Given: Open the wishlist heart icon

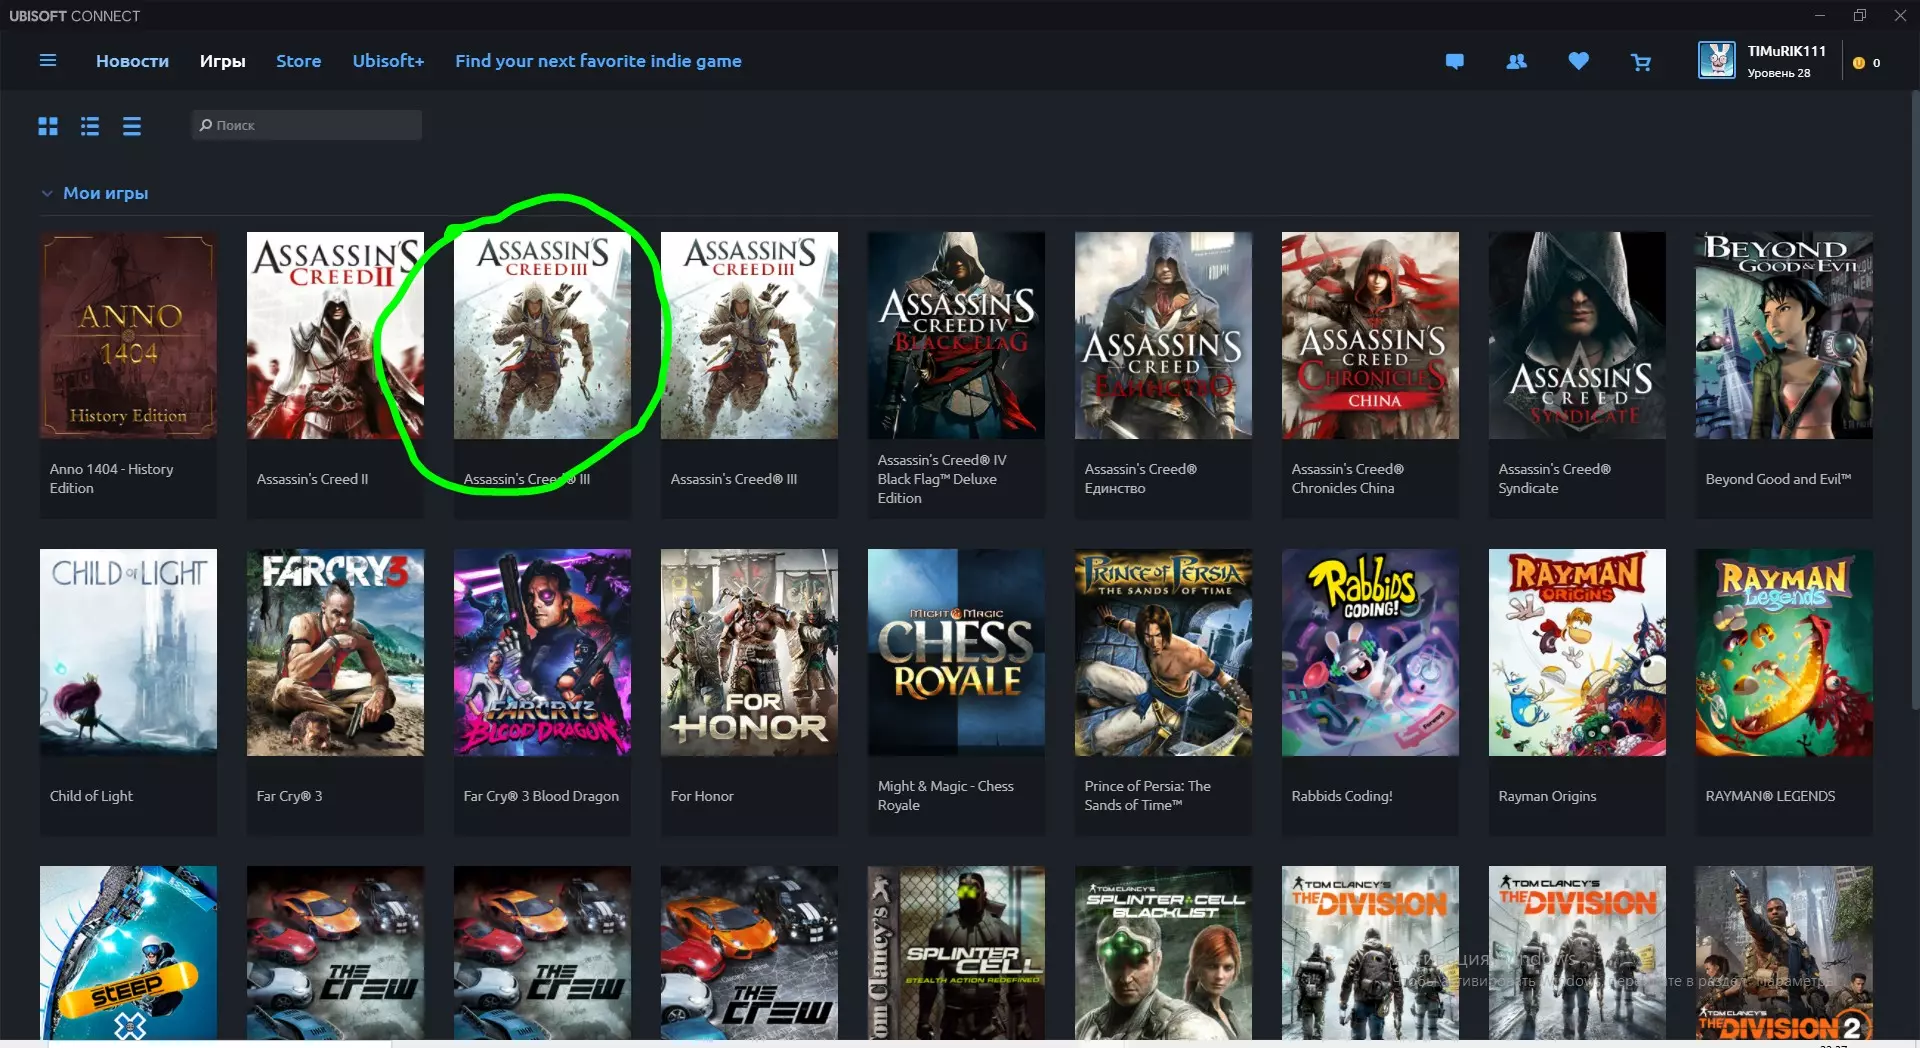Looking at the screenshot, I should click(x=1579, y=62).
